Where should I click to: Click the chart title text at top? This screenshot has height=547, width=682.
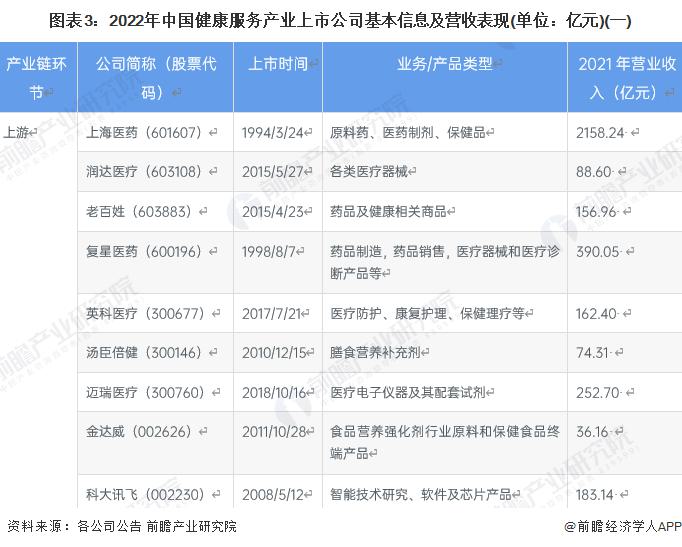pos(340,18)
